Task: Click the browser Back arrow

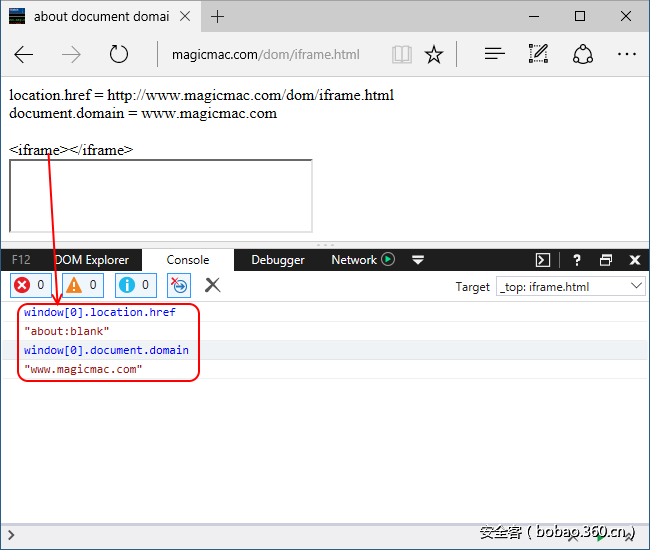Action: click(24, 55)
